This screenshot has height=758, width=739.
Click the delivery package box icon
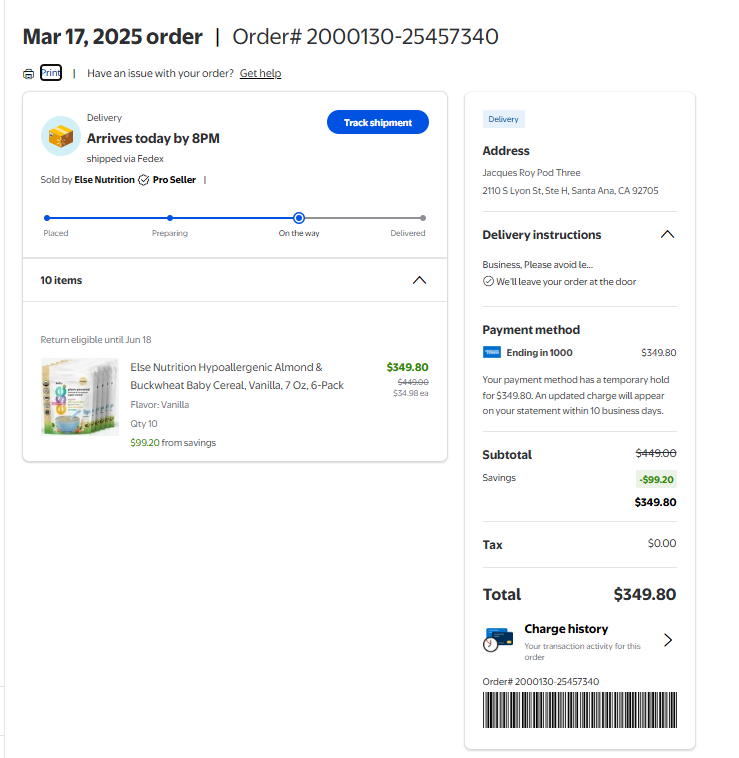click(x=61, y=136)
